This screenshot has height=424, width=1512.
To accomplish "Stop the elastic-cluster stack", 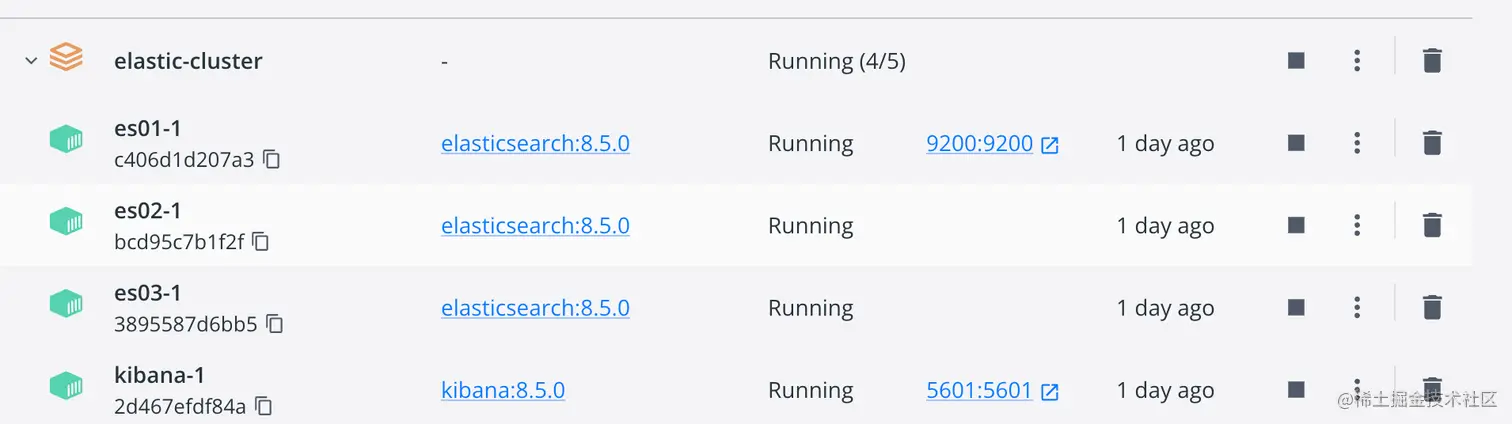I will pyautogui.click(x=1296, y=61).
